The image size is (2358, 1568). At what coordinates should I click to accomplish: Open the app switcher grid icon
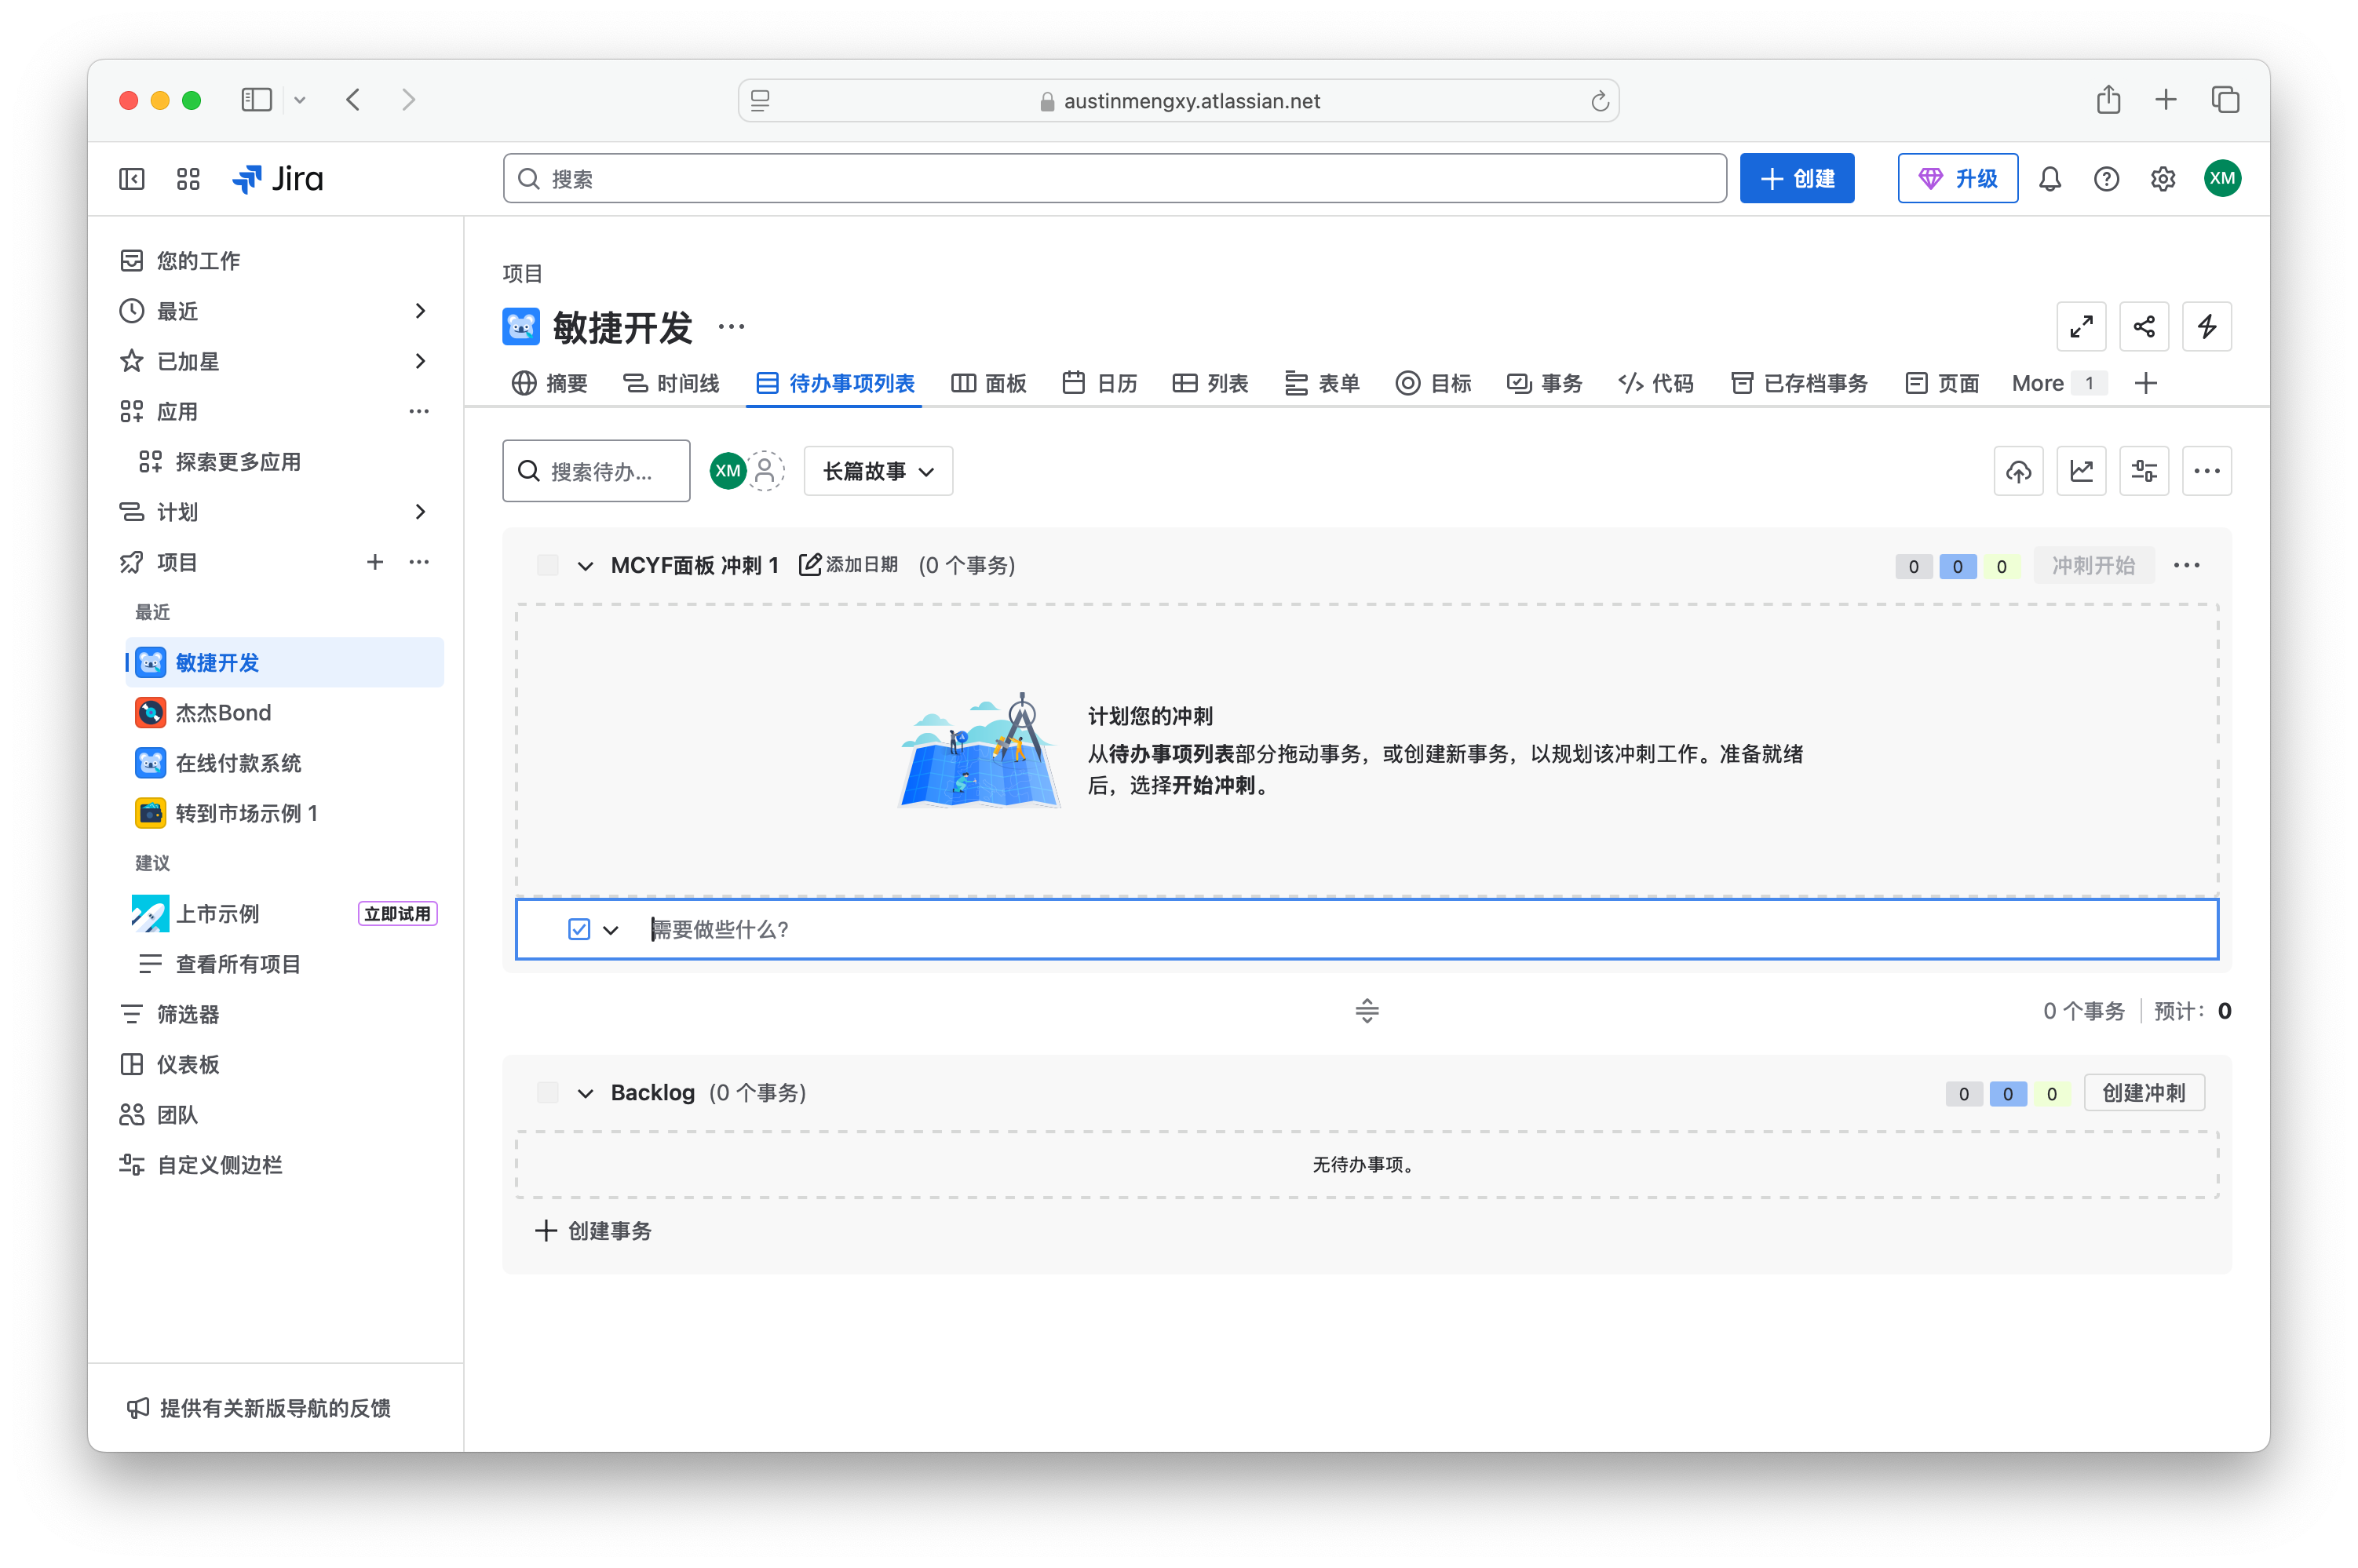tap(188, 179)
